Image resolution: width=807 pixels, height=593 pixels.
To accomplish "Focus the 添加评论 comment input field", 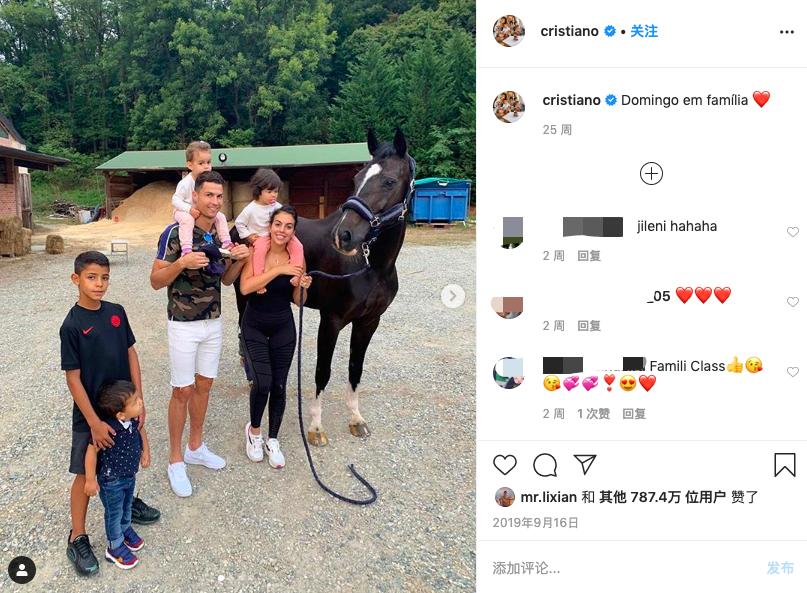I will (625, 568).
